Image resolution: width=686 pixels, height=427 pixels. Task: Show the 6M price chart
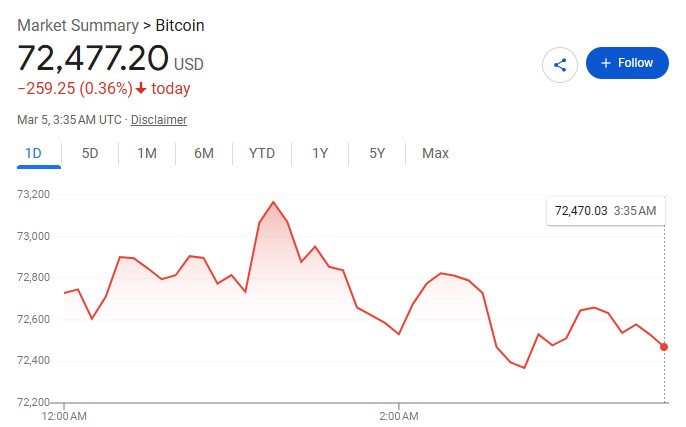[204, 153]
